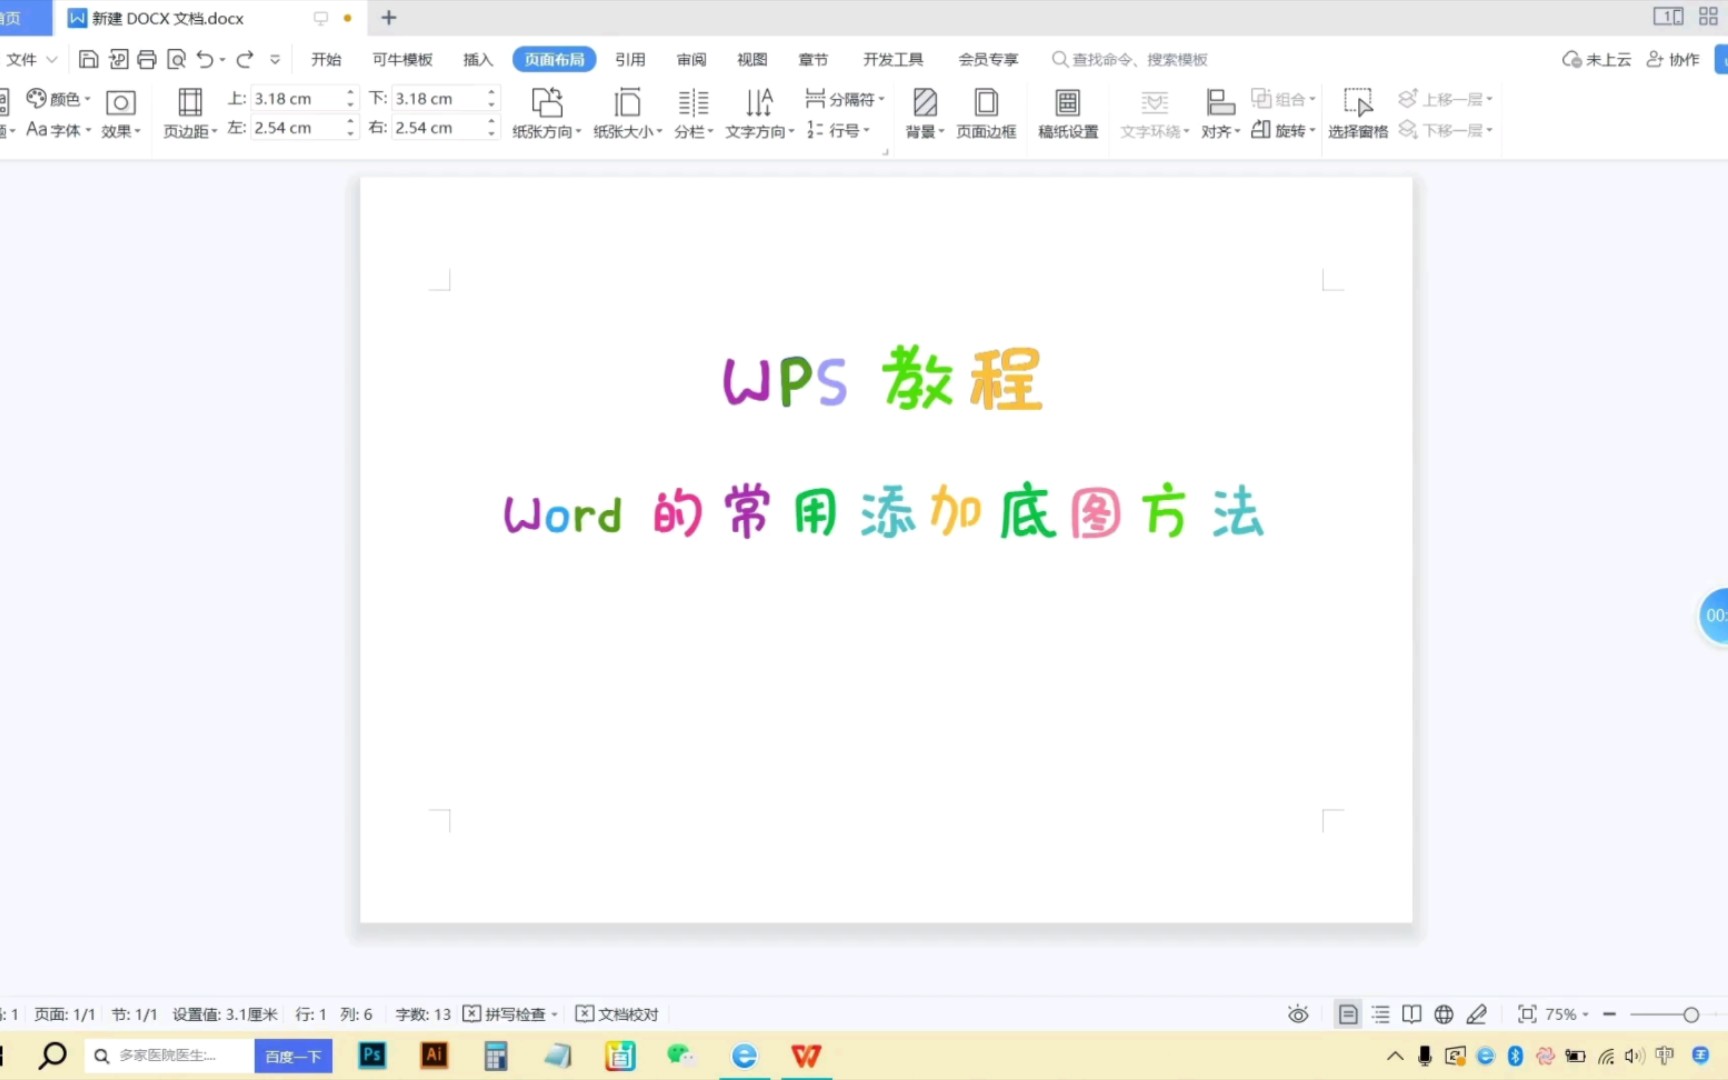Open Selection Pane (选择窗格)
The height and width of the screenshot is (1080, 1728).
tap(1357, 113)
